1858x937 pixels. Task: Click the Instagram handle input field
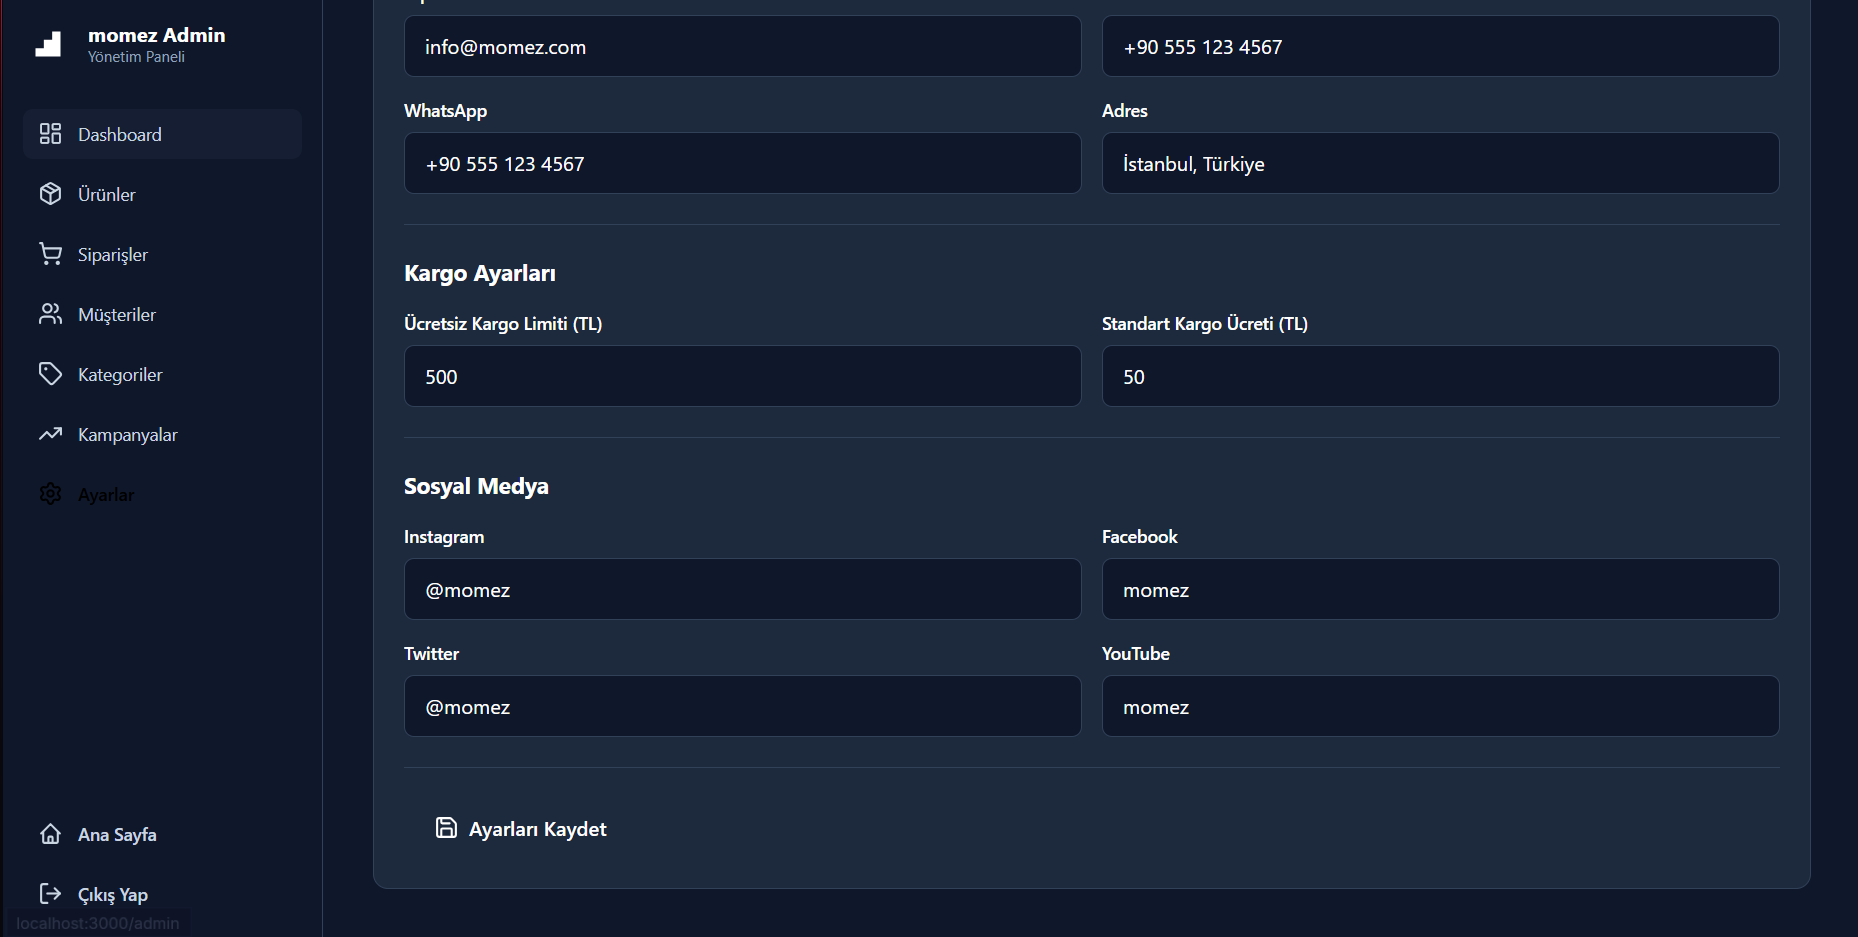(x=742, y=590)
